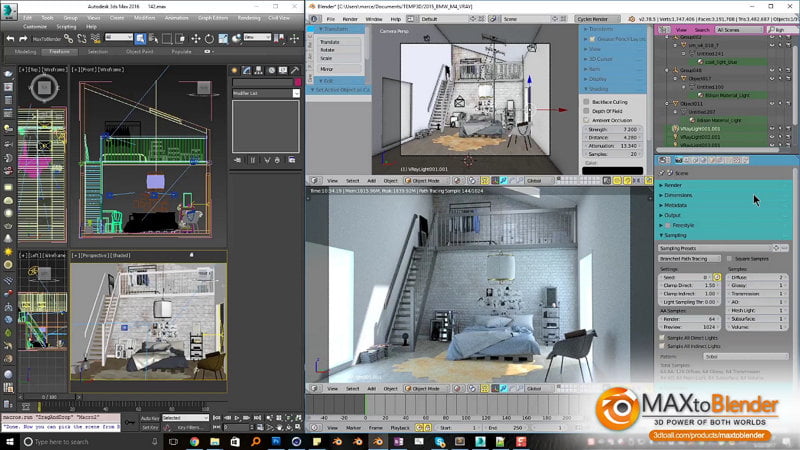800x450 pixels.
Task: Click the Auto Key button in 3ds Max
Action: click(x=150, y=418)
